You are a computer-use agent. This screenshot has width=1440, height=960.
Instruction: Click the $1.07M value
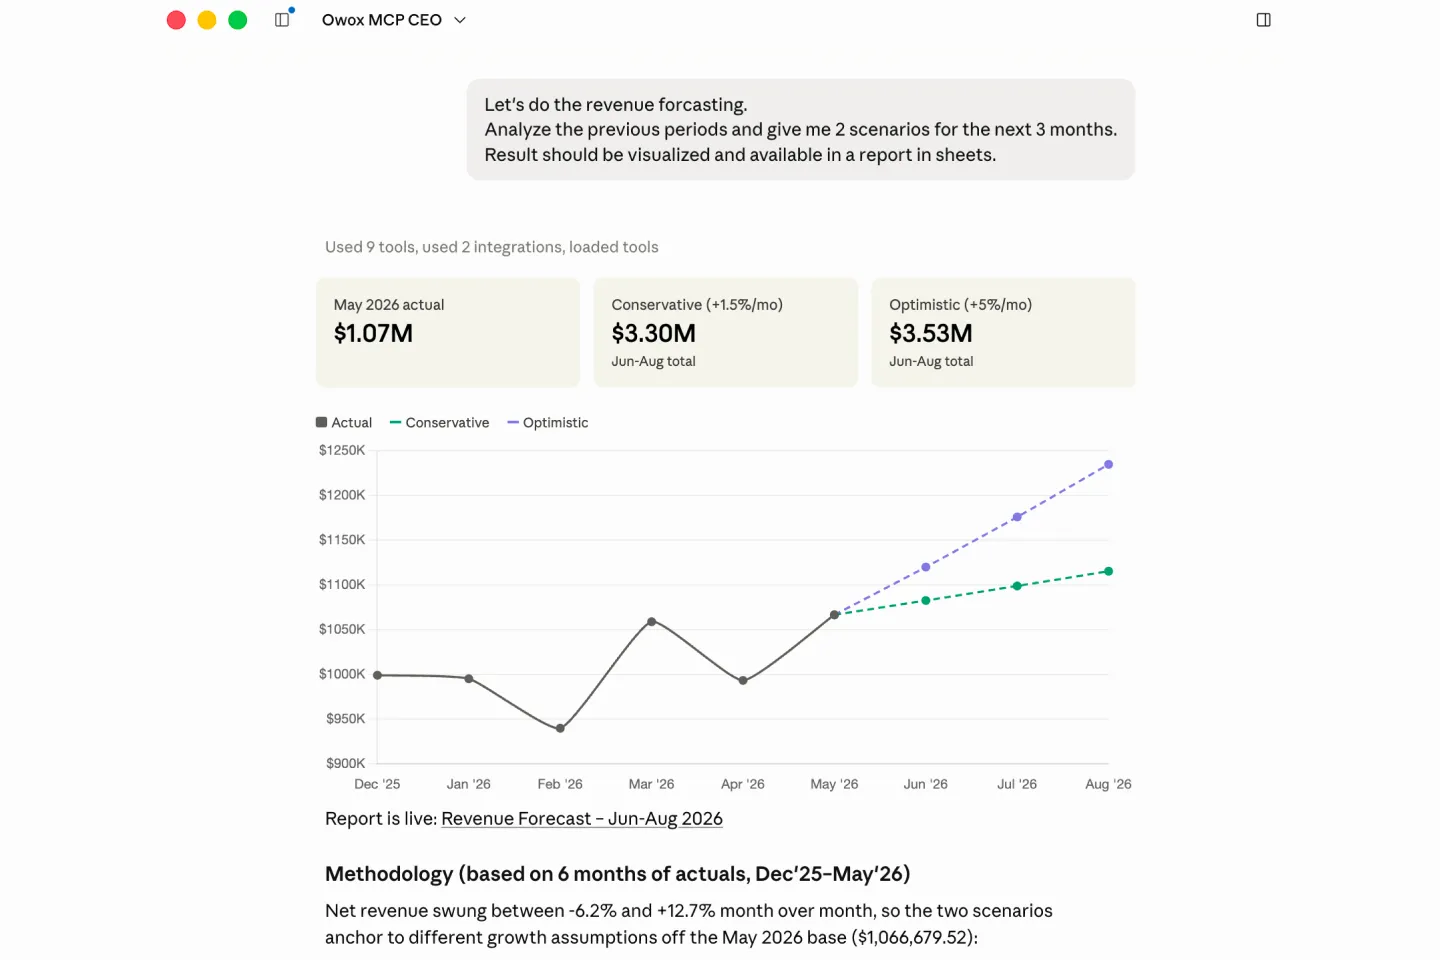coord(373,334)
